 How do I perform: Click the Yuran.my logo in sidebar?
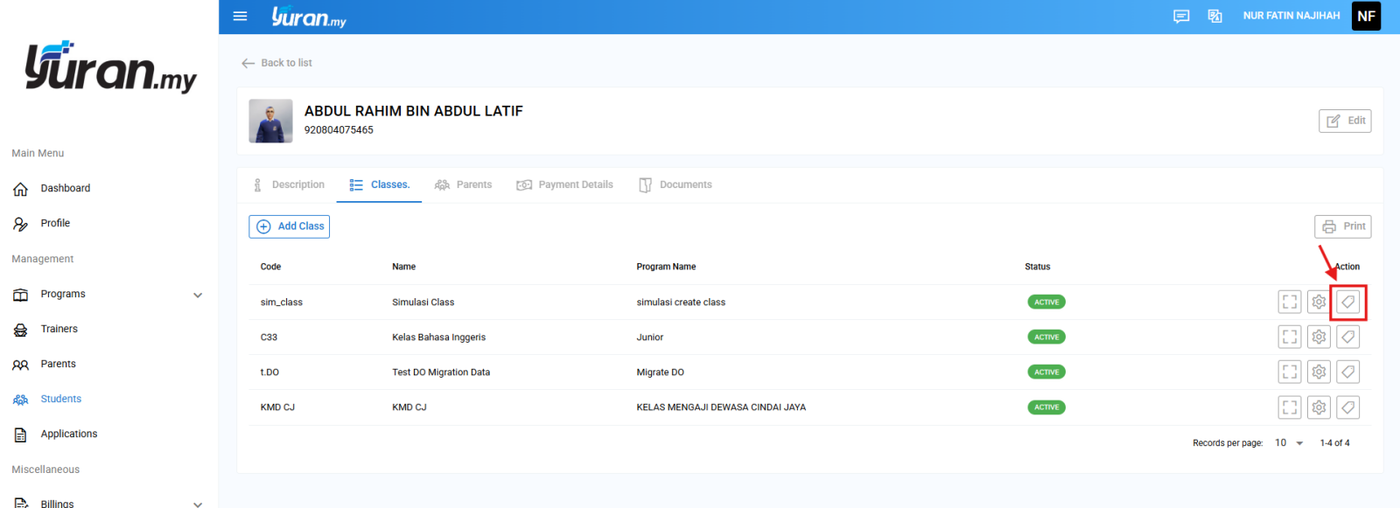point(111,68)
